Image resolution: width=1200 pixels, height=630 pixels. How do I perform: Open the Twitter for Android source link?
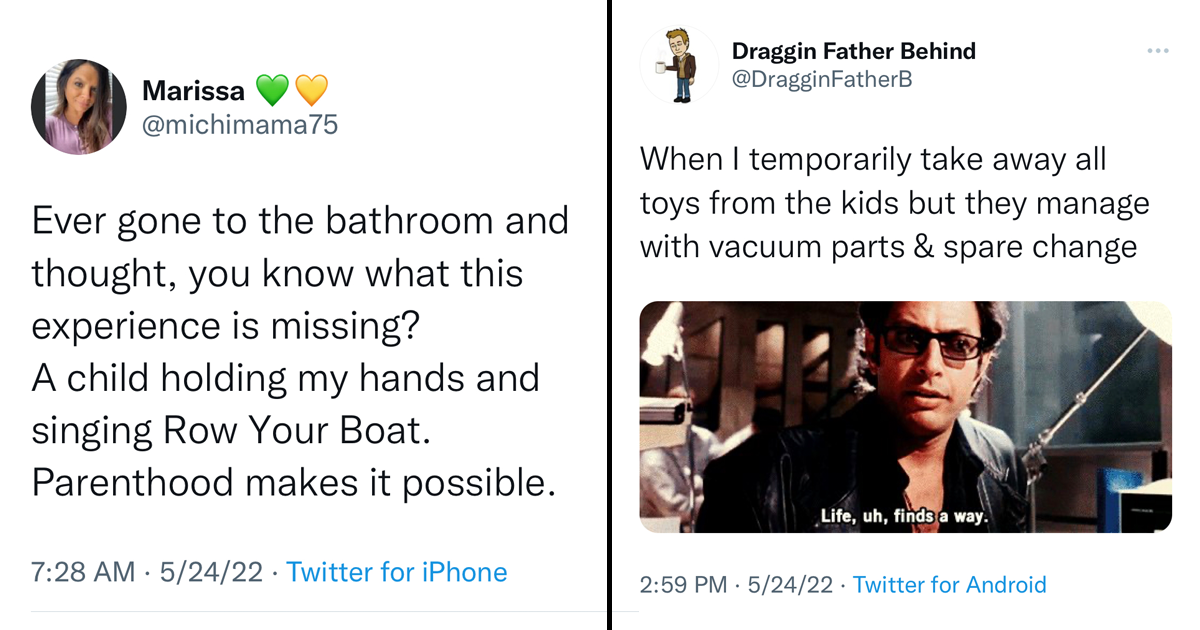click(949, 584)
